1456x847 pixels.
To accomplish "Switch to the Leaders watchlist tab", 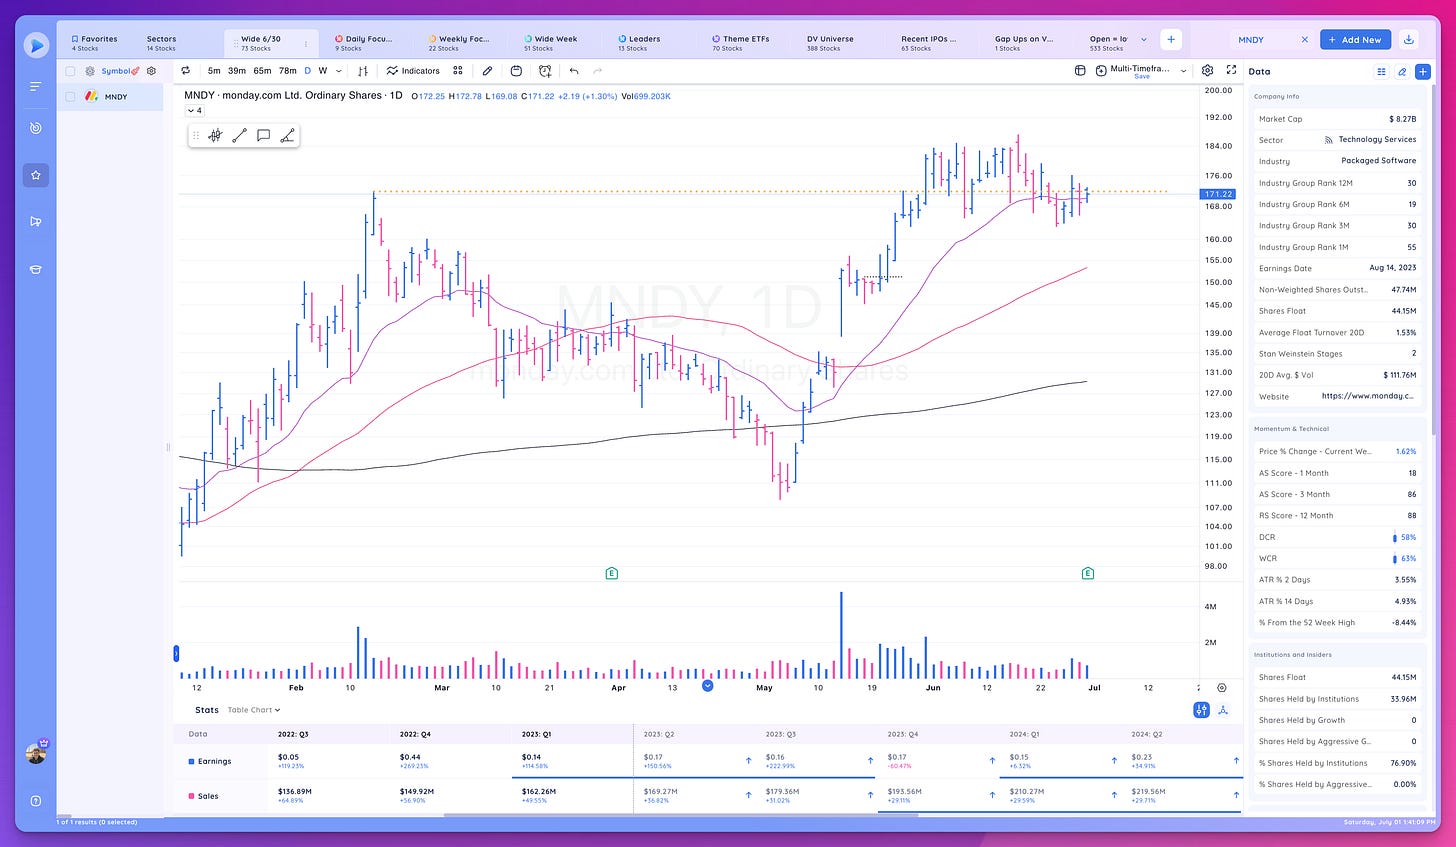I will [x=640, y=43].
